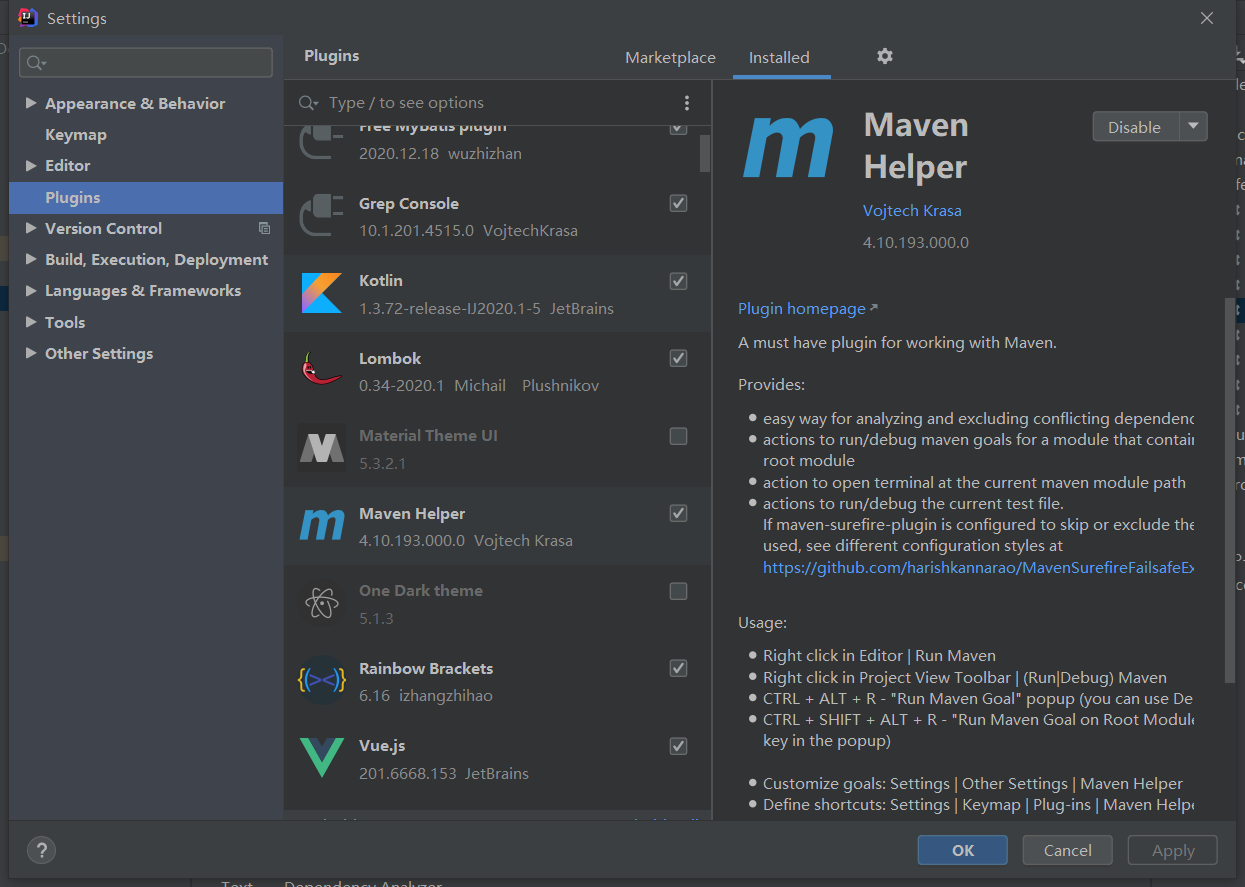Viewport: 1245px width, 887px height.
Task: Click "A must have plugin" description text
Action: pos(897,342)
